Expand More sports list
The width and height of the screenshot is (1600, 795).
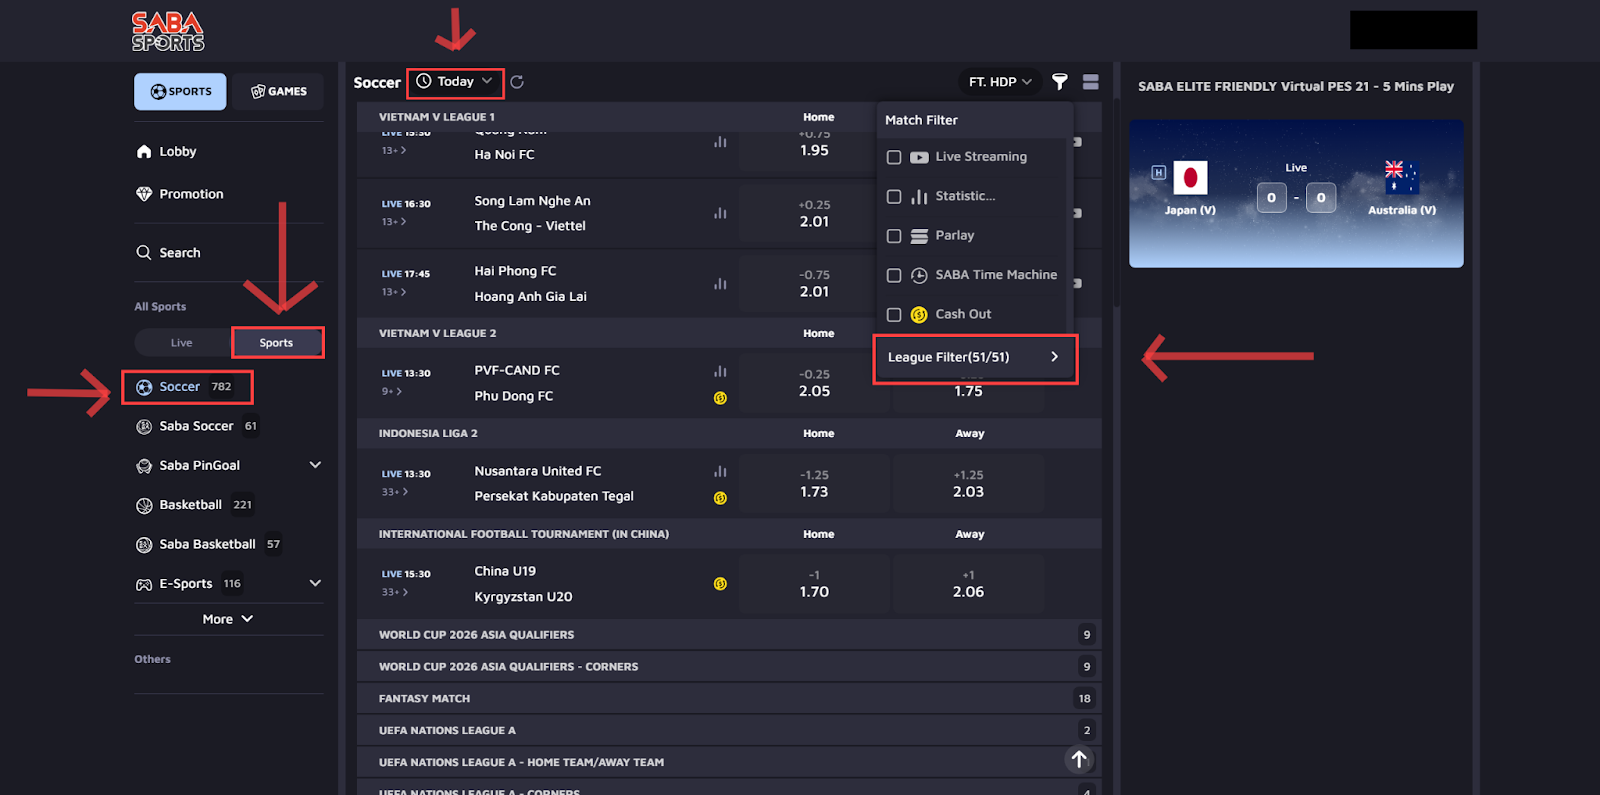tap(228, 619)
